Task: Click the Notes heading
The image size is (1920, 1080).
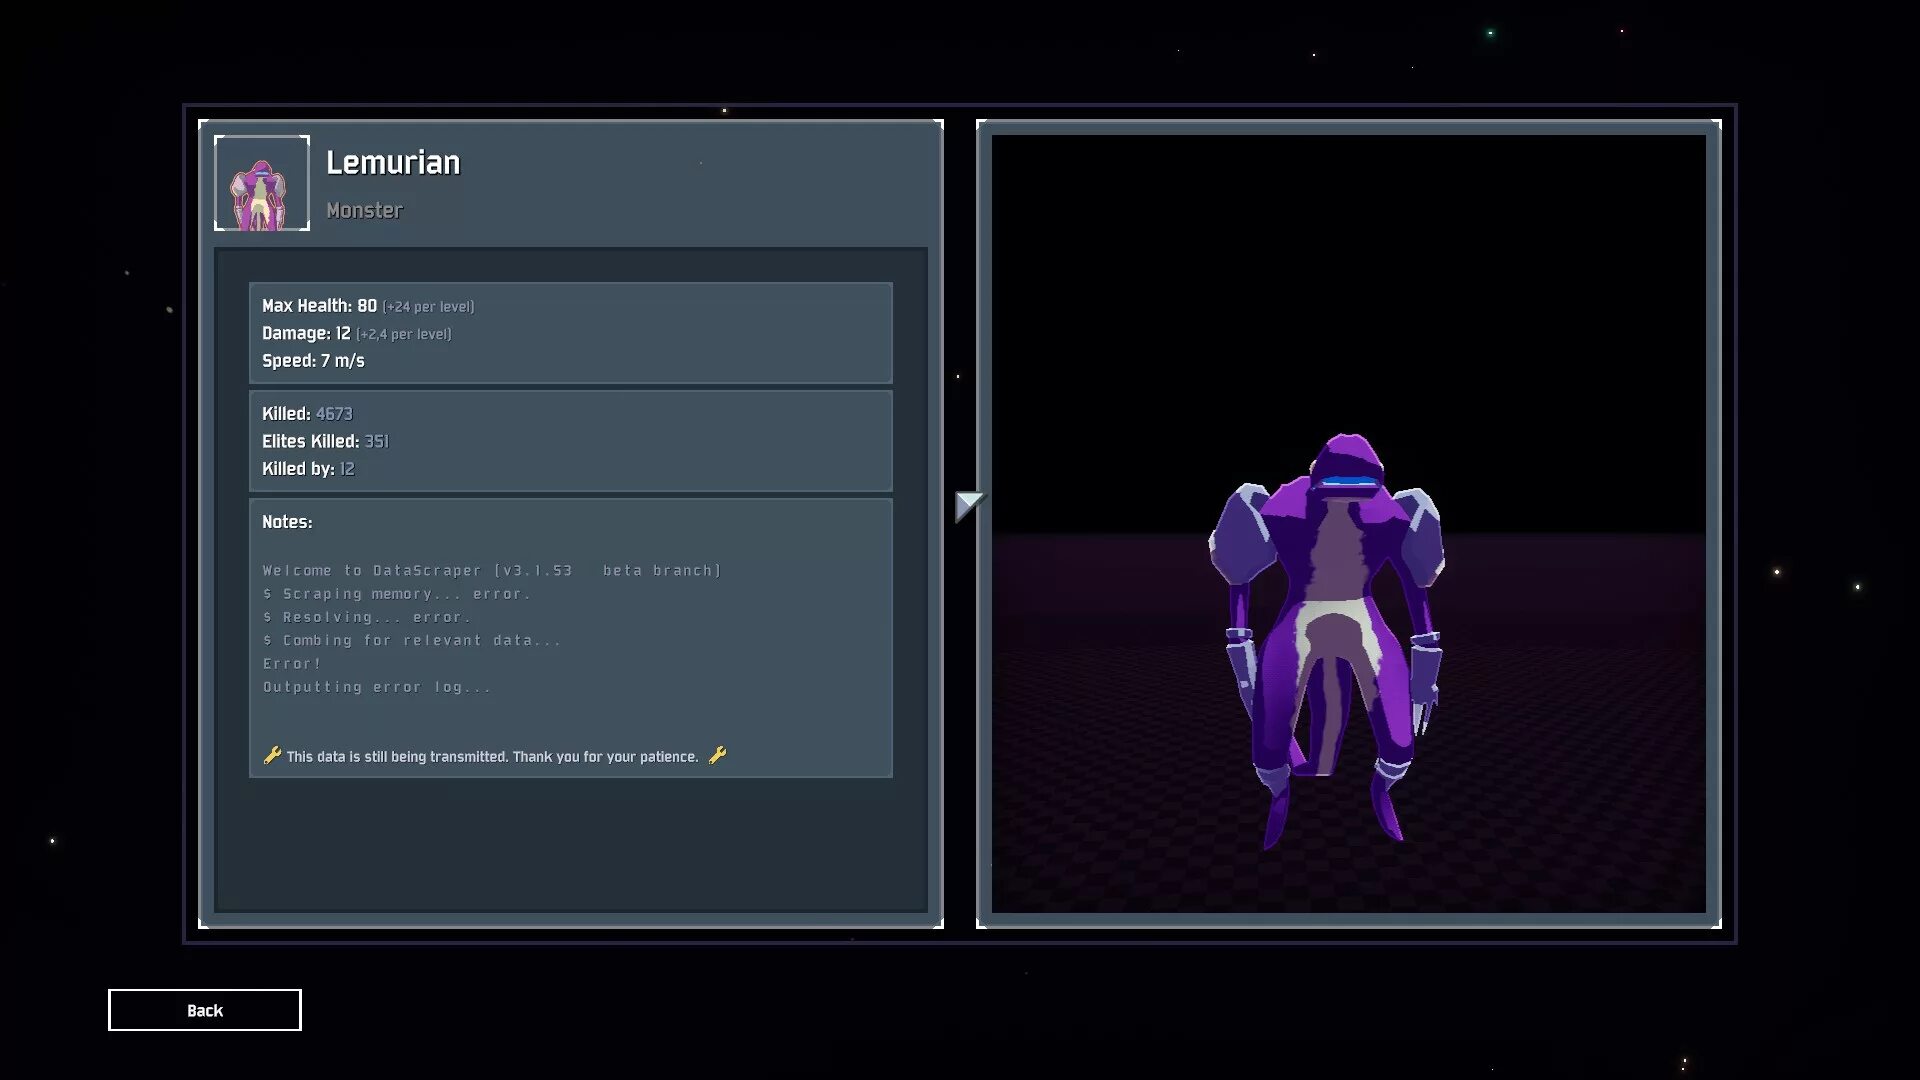Action: [x=287, y=522]
